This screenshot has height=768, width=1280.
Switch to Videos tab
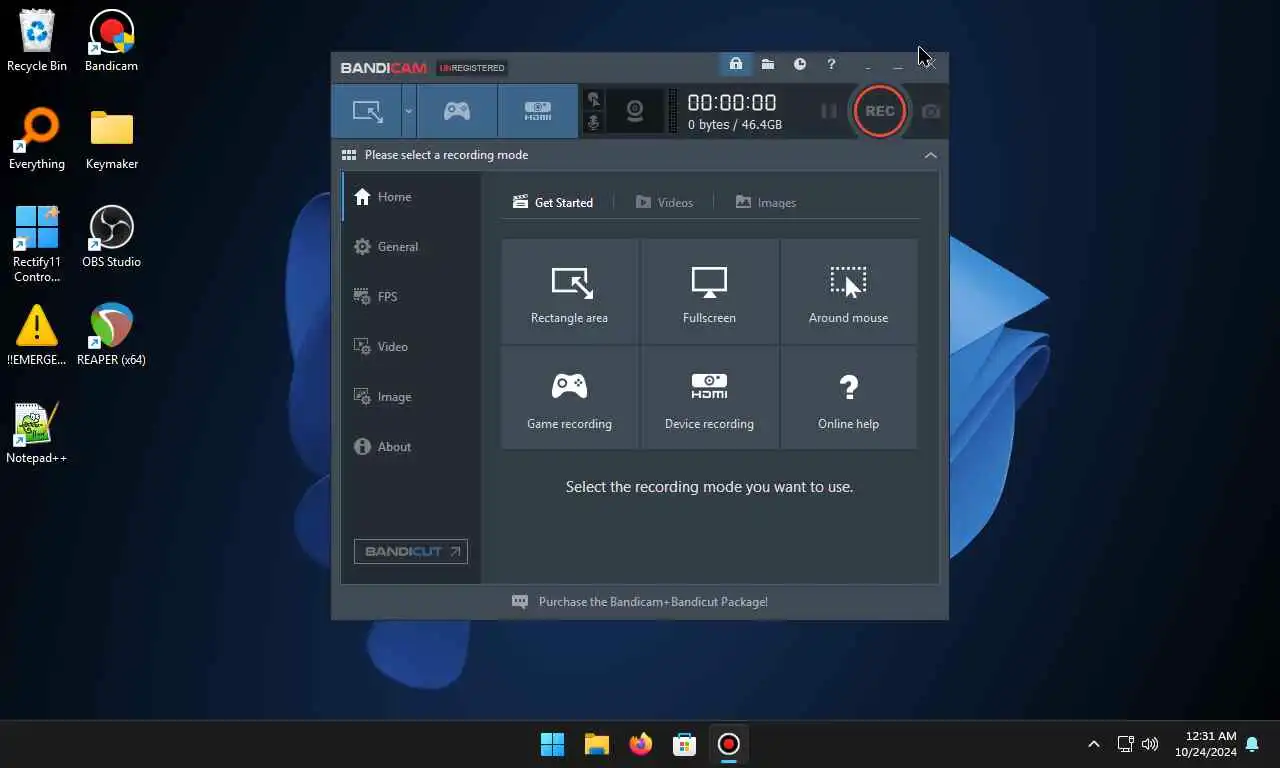pos(664,202)
